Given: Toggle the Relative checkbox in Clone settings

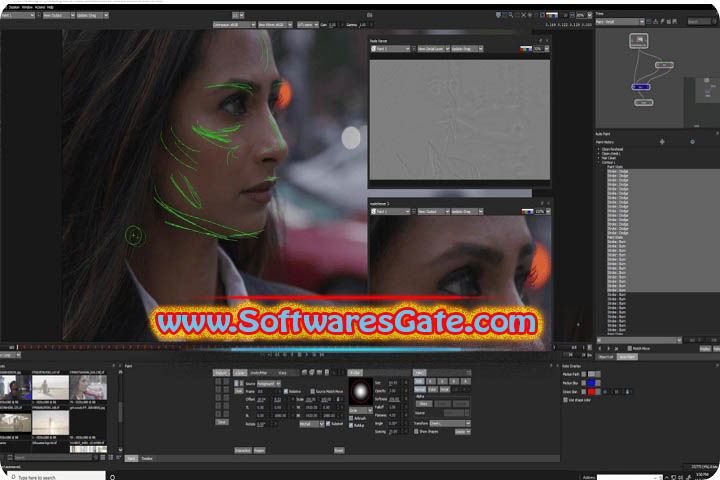Looking at the screenshot, I should [x=286, y=391].
